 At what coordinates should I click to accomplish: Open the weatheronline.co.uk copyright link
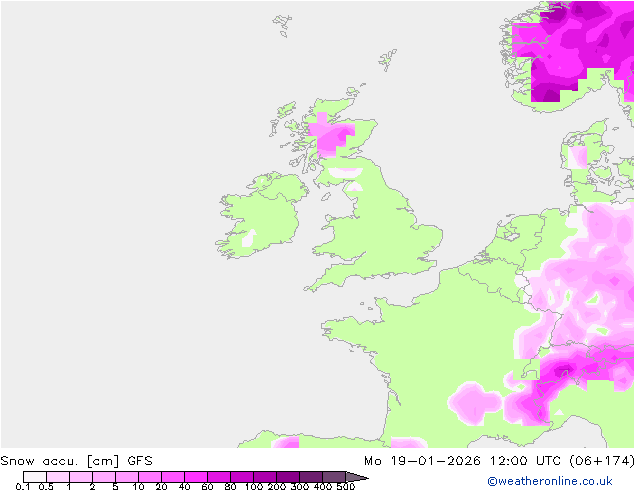click(550, 481)
